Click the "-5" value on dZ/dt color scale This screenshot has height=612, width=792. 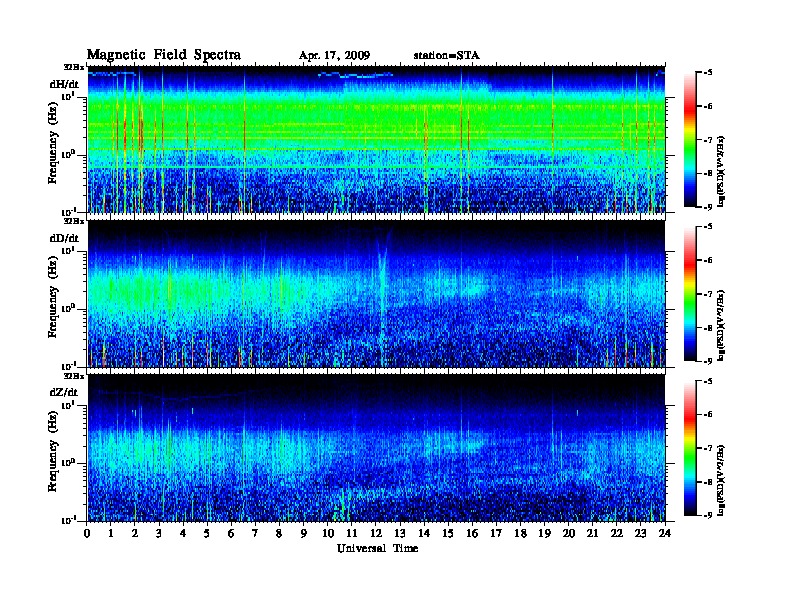pos(708,381)
